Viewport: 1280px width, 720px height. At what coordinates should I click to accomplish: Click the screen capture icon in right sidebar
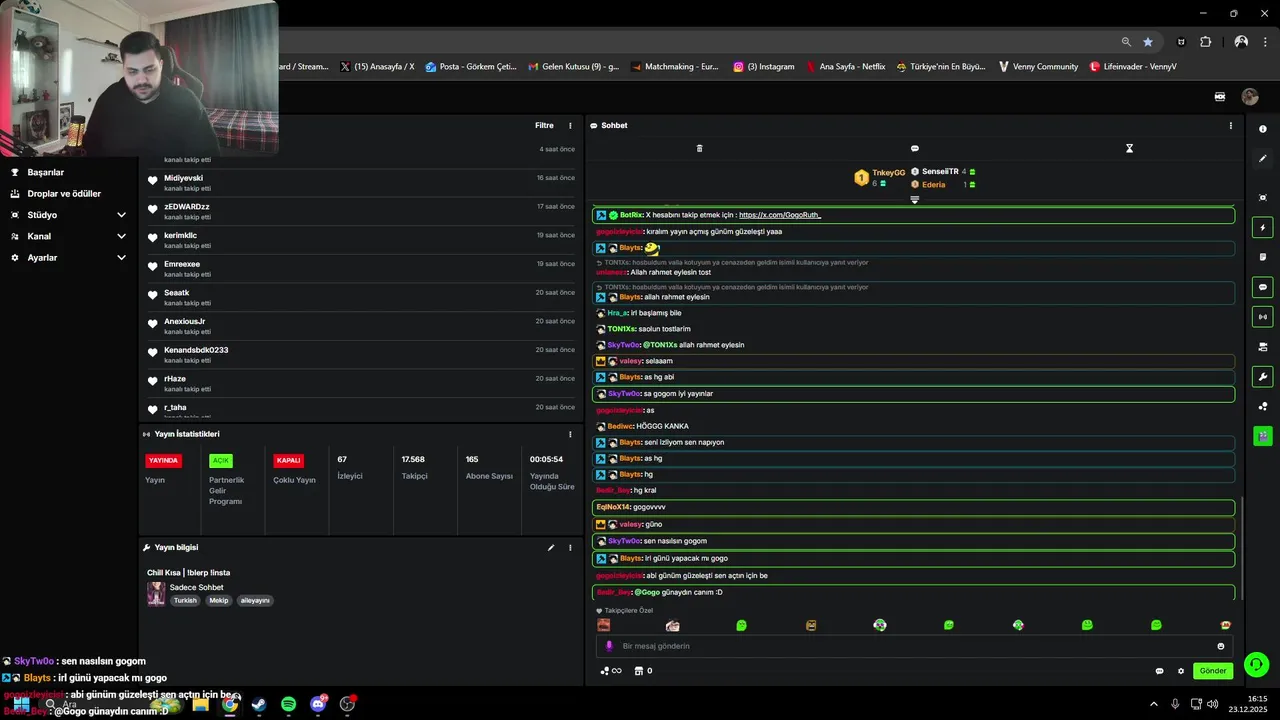click(1263, 198)
